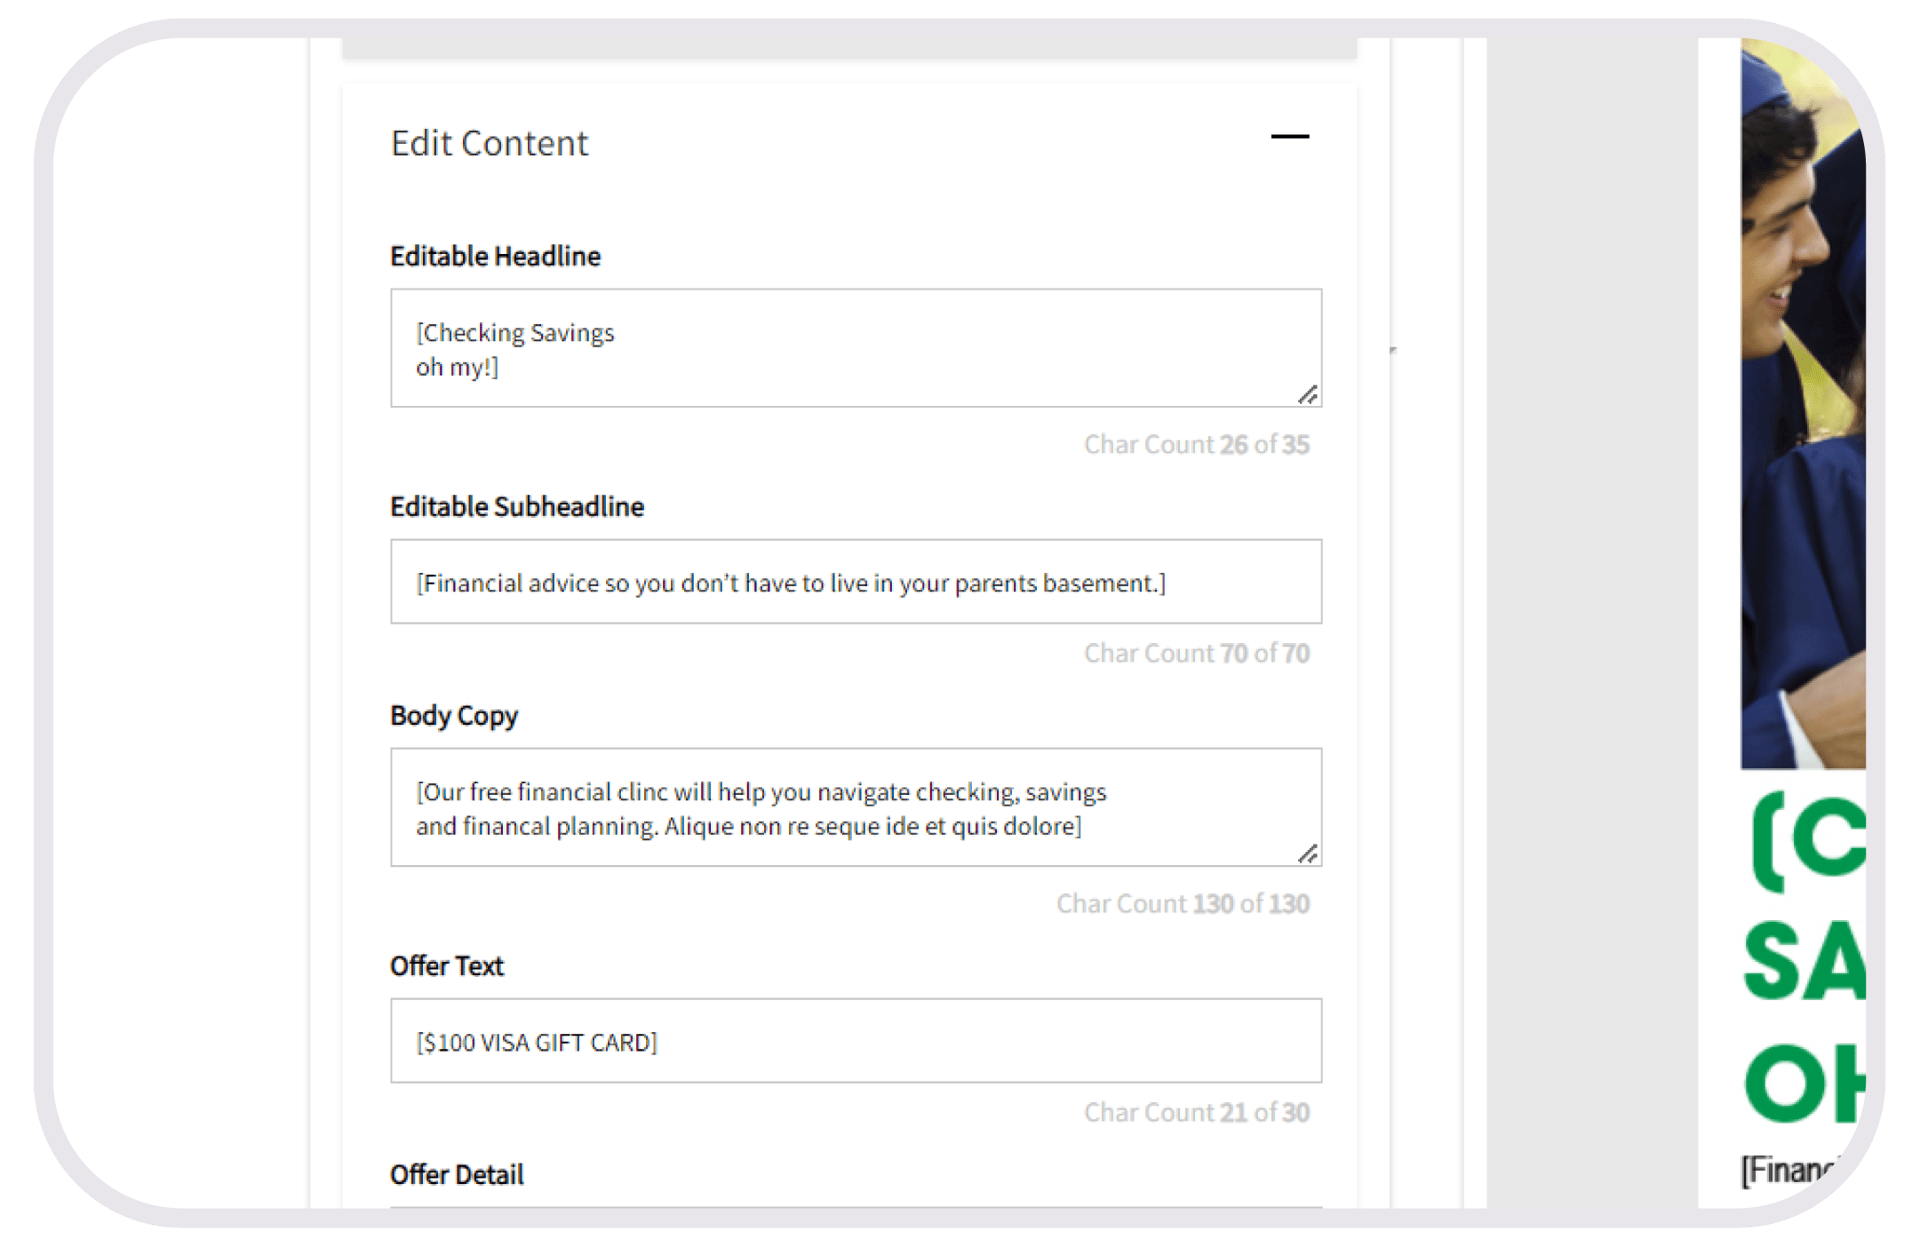Focus the Body Copy text area

click(x=855, y=807)
